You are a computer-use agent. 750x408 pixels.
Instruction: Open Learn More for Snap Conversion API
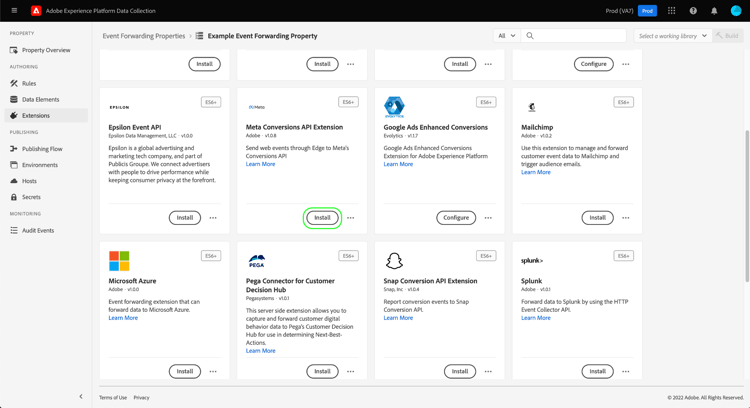click(x=398, y=318)
